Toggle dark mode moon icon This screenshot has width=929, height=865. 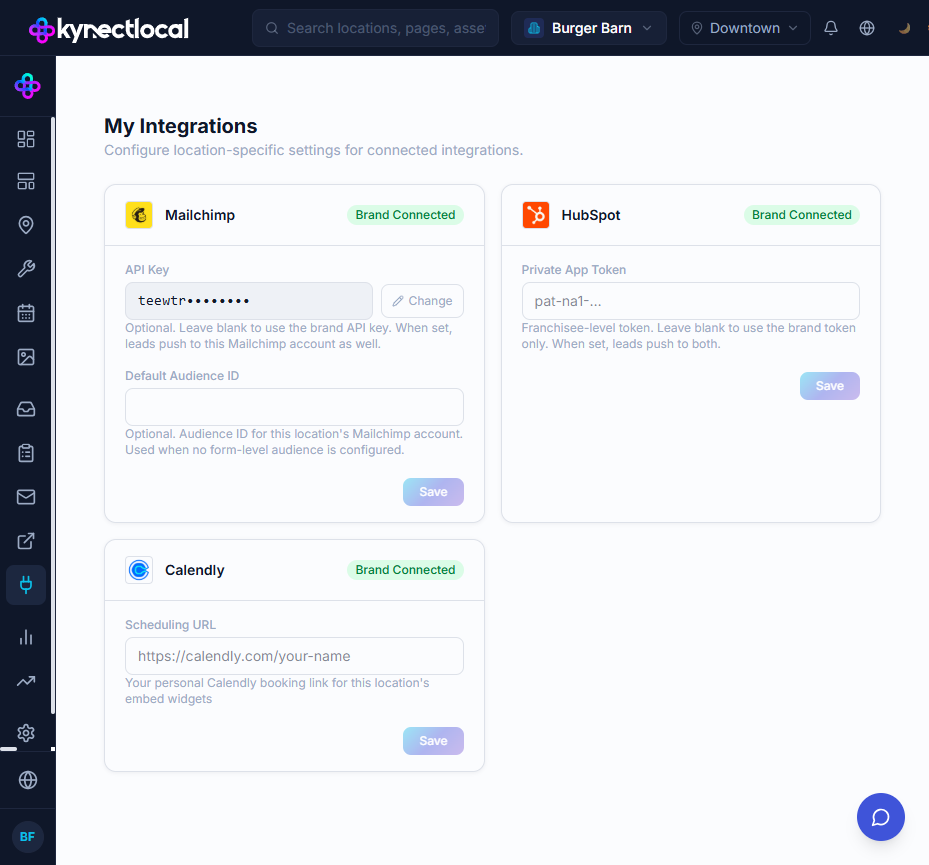[x=904, y=28]
